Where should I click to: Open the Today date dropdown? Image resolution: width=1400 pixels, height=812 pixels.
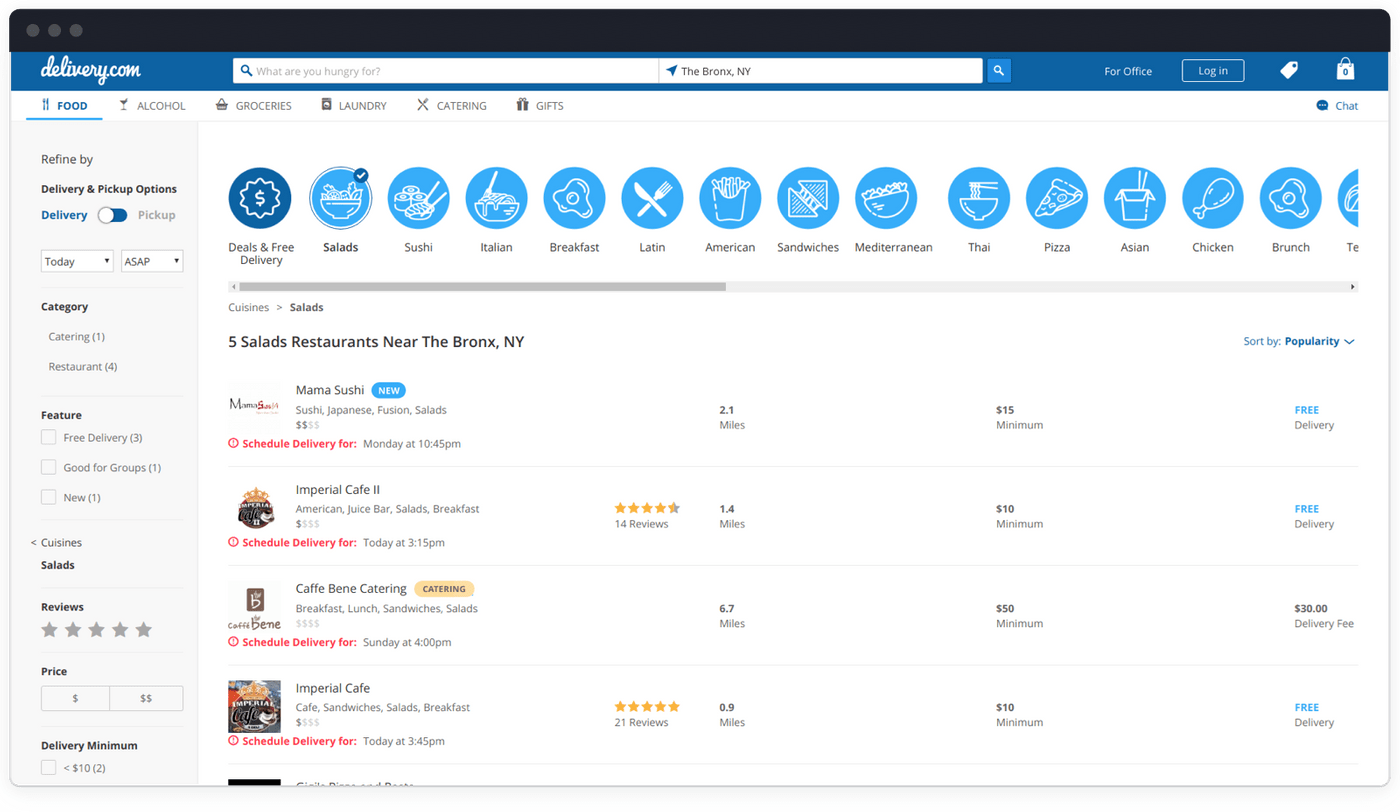[x=77, y=261]
